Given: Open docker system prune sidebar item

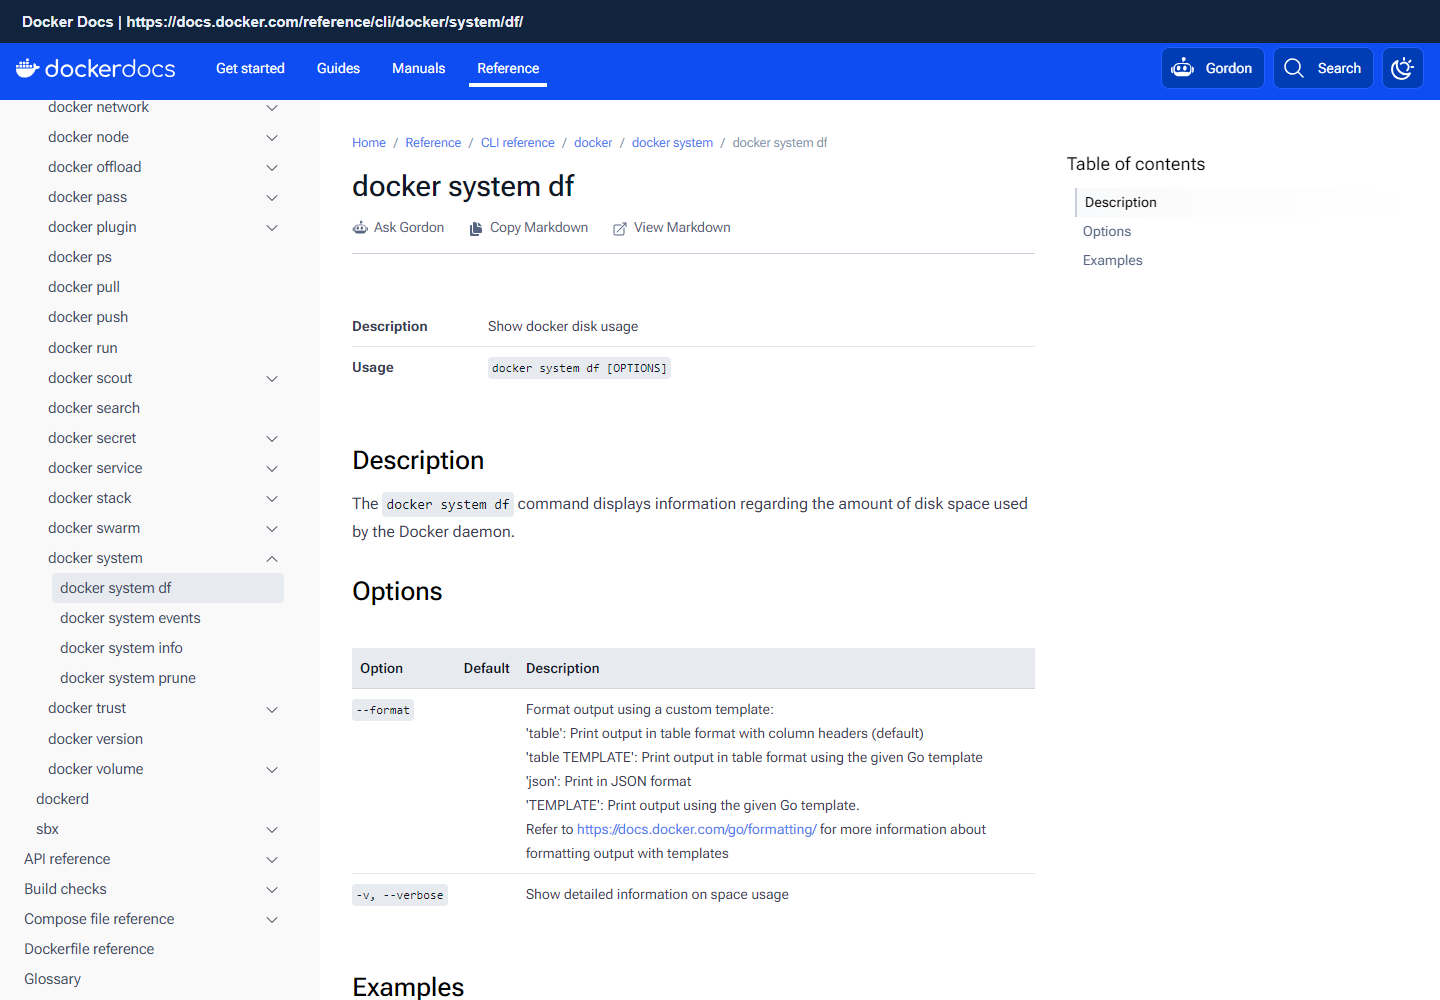Looking at the screenshot, I should (x=128, y=678).
